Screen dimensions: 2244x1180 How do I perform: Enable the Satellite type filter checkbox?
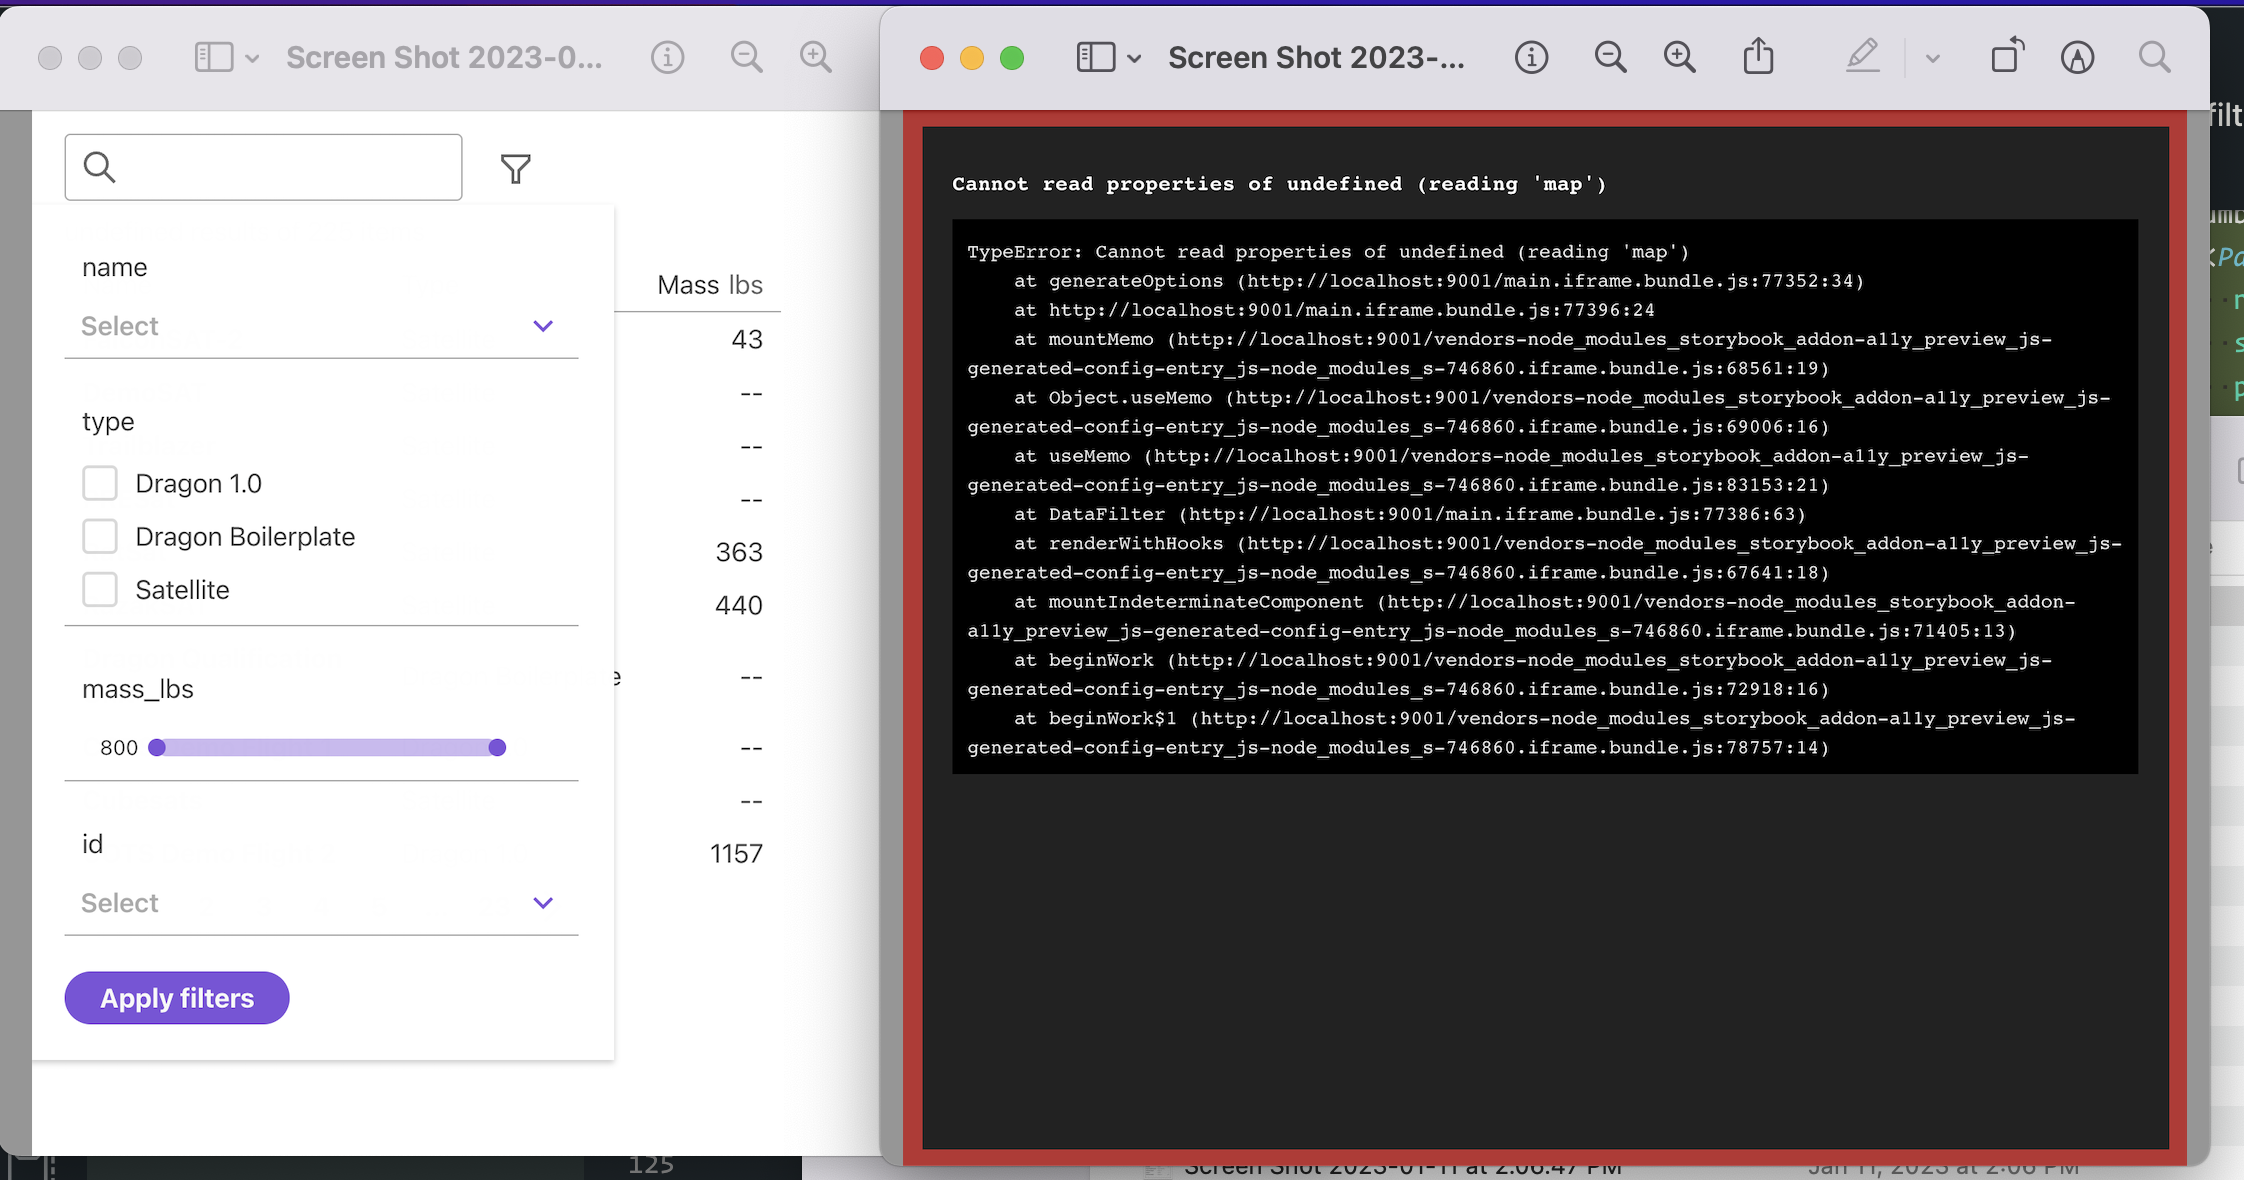[100, 589]
